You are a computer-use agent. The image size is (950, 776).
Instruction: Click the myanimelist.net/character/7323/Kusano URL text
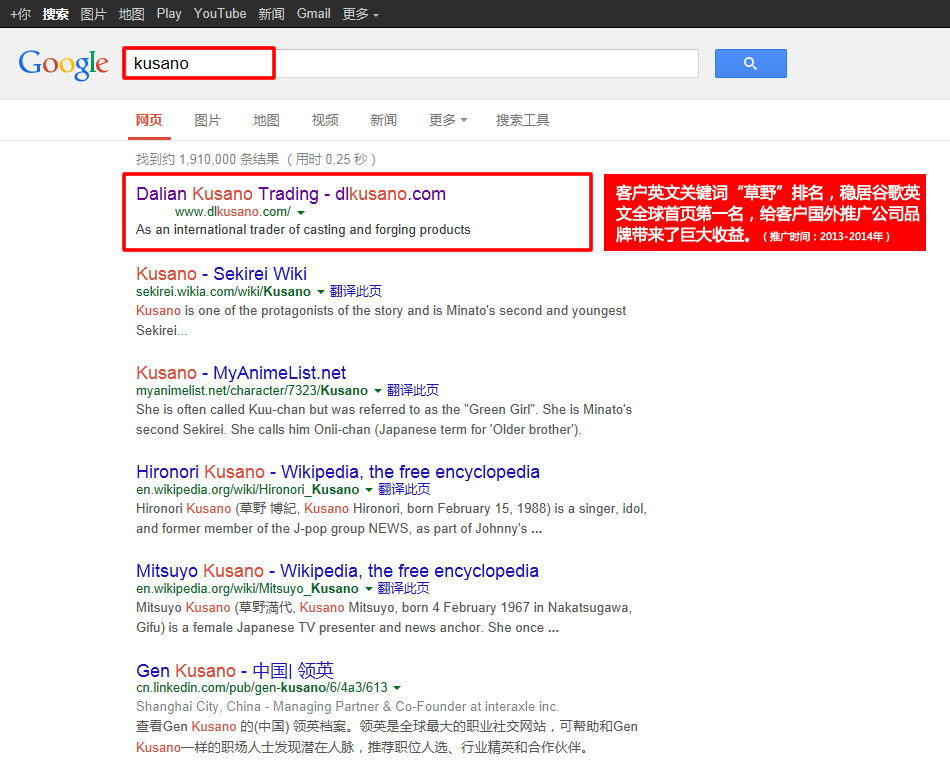(x=252, y=391)
